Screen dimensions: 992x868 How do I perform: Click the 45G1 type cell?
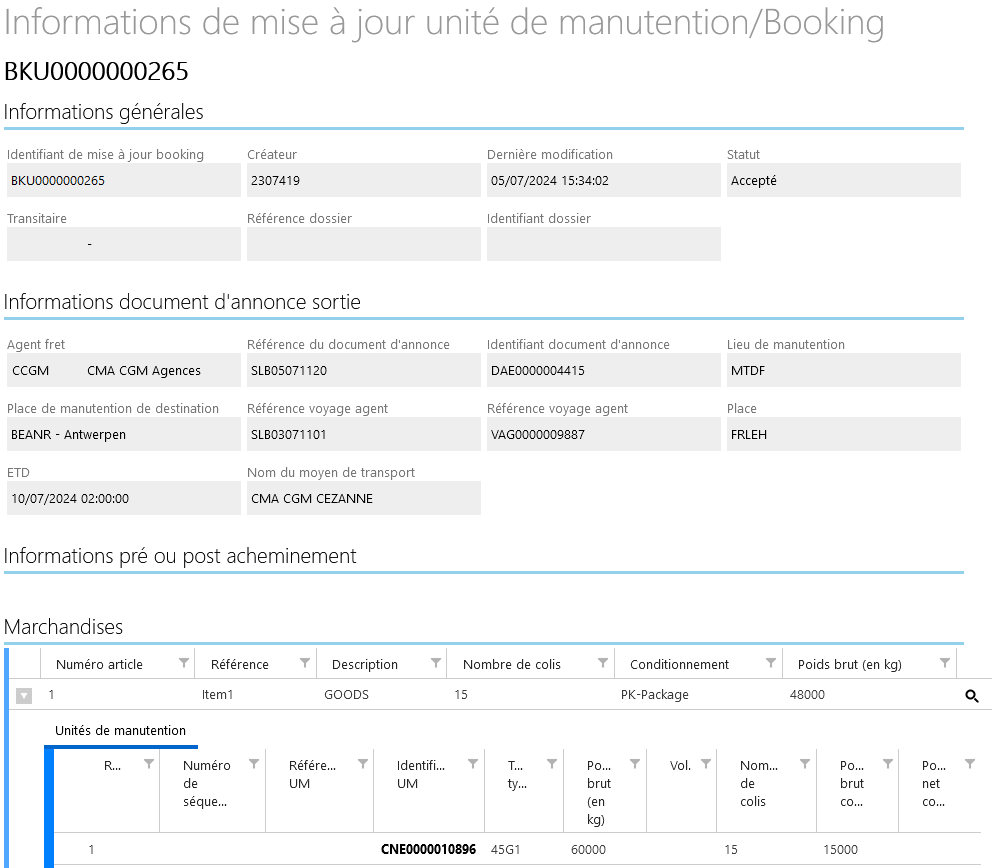[505, 849]
